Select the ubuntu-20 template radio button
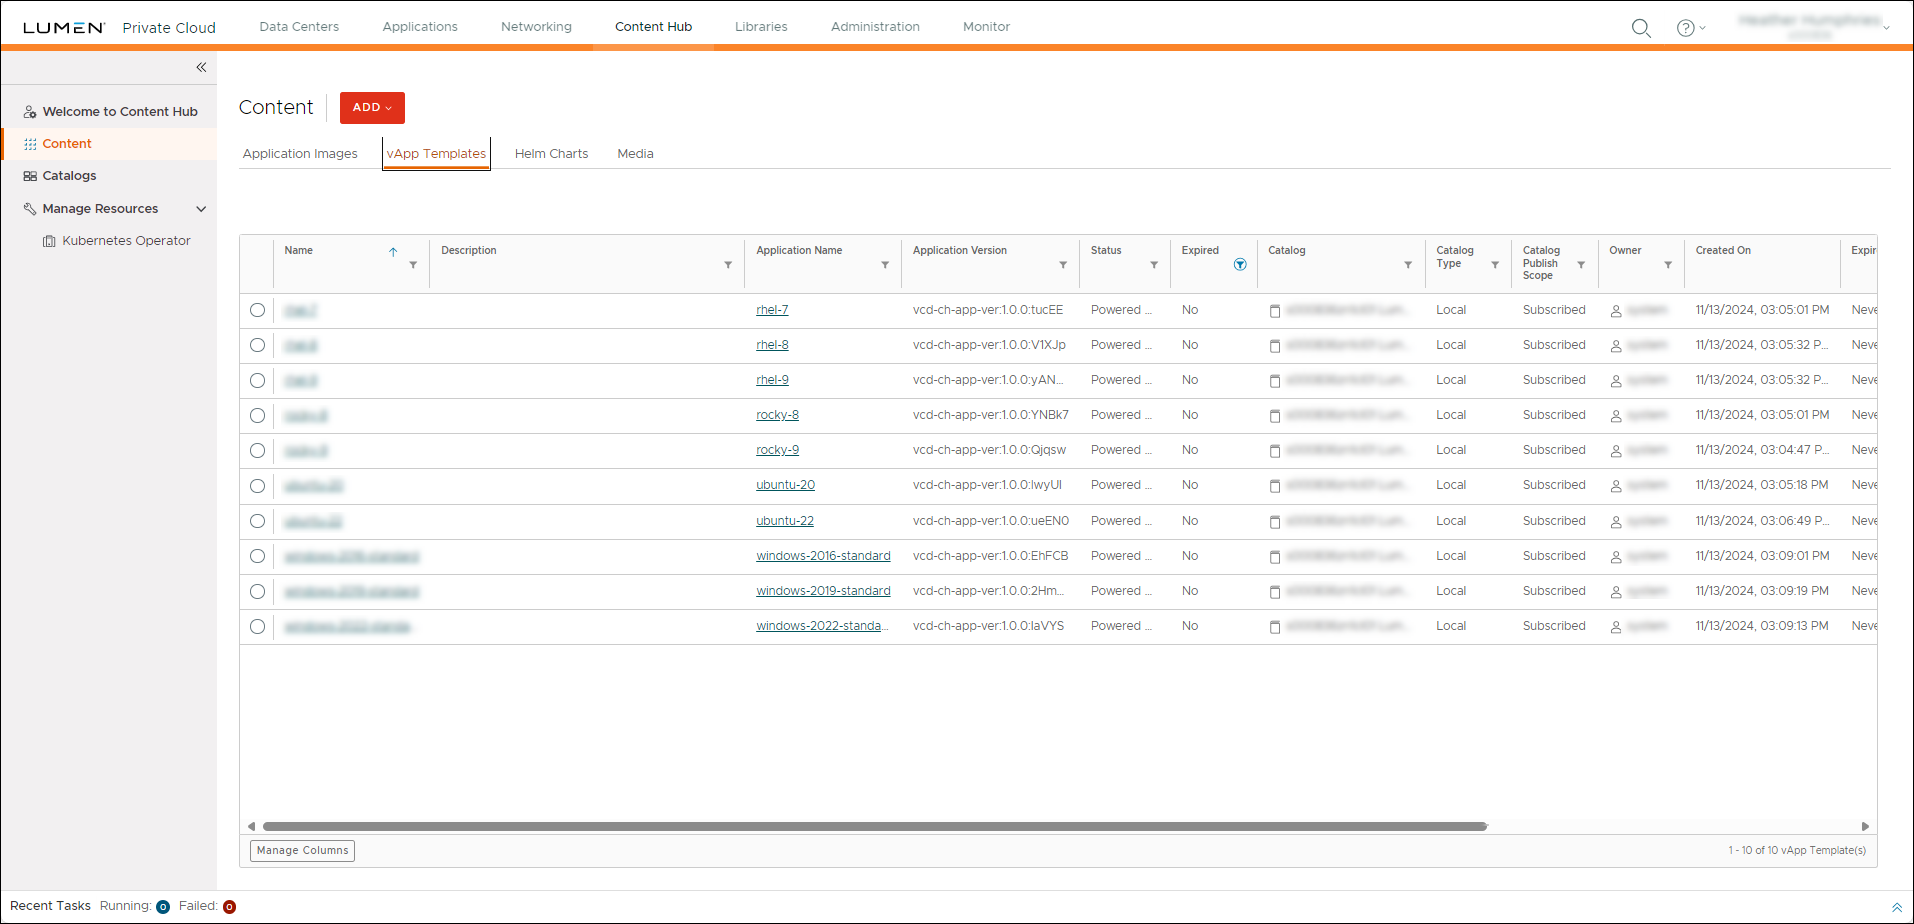This screenshot has height=924, width=1914. 257,486
